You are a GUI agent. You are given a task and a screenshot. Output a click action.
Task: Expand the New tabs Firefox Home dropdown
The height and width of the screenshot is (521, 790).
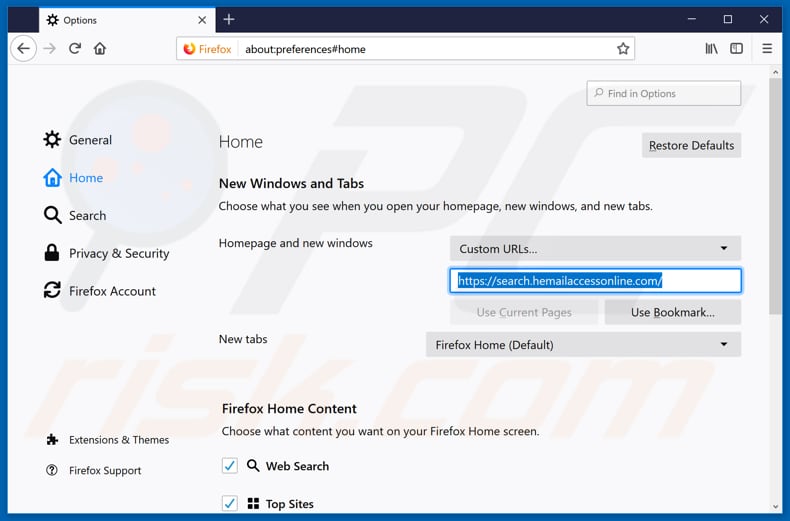tap(583, 345)
